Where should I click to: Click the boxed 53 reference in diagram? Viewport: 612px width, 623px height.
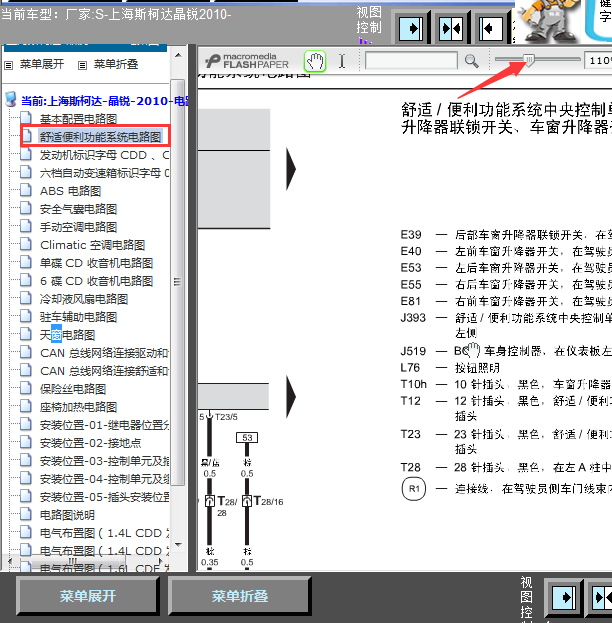tap(247, 437)
